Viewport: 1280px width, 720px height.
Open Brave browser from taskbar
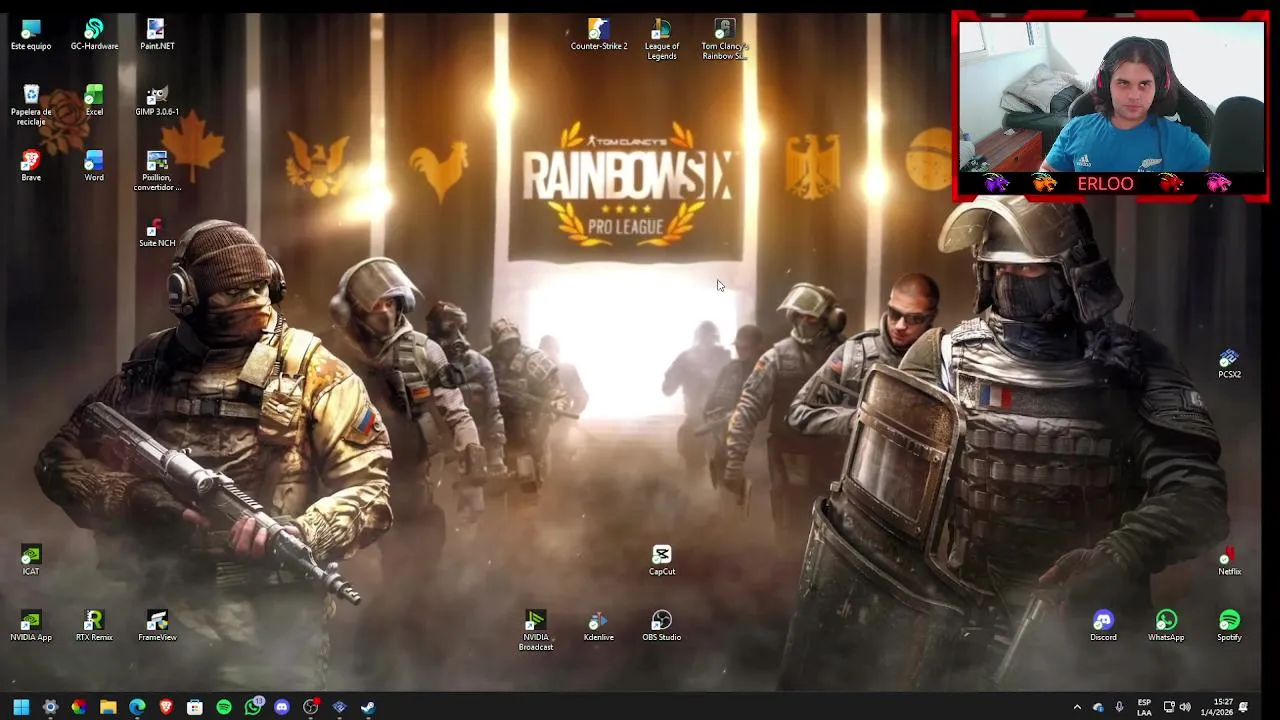click(166, 707)
